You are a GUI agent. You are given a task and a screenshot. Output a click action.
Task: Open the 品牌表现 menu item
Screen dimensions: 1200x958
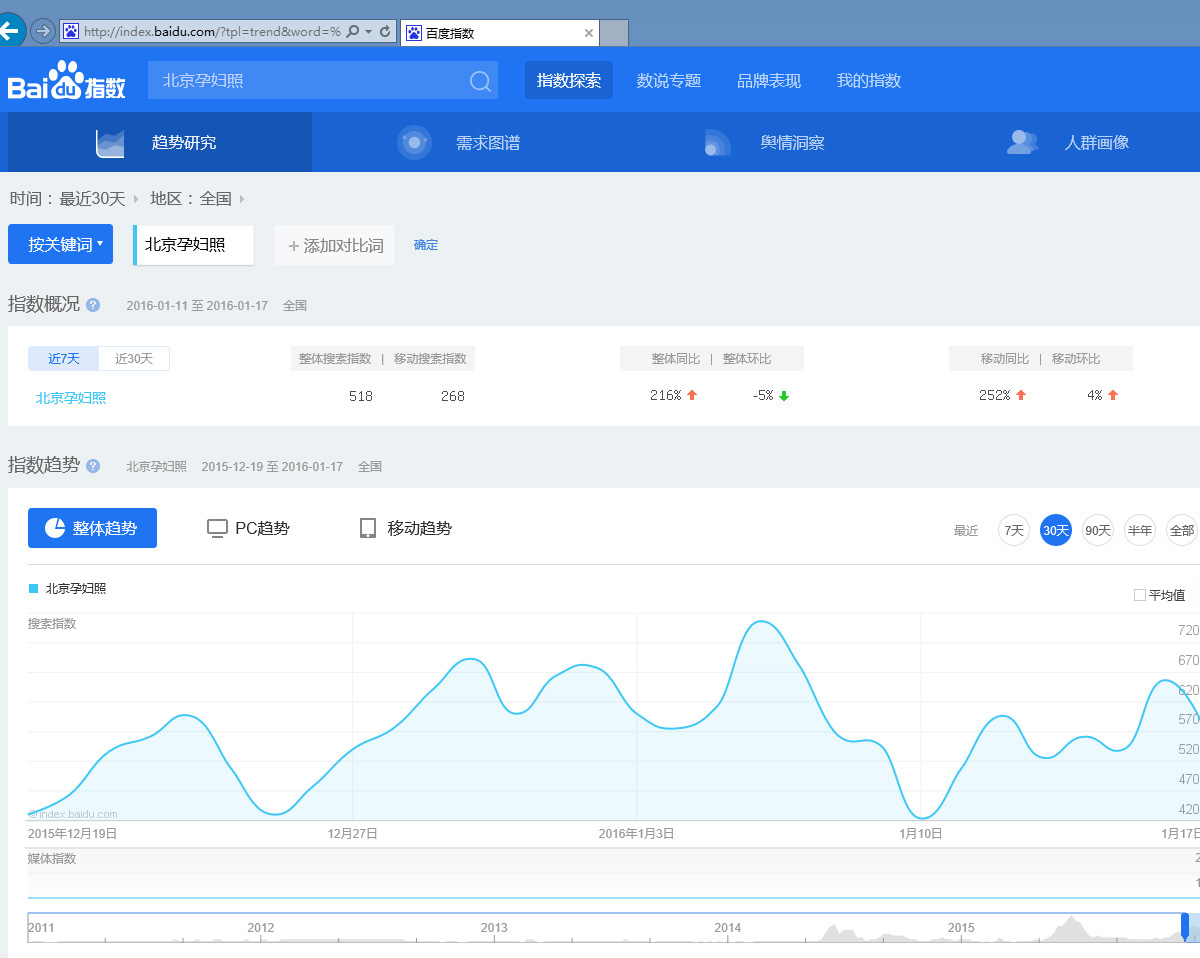(x=769, y=81)
